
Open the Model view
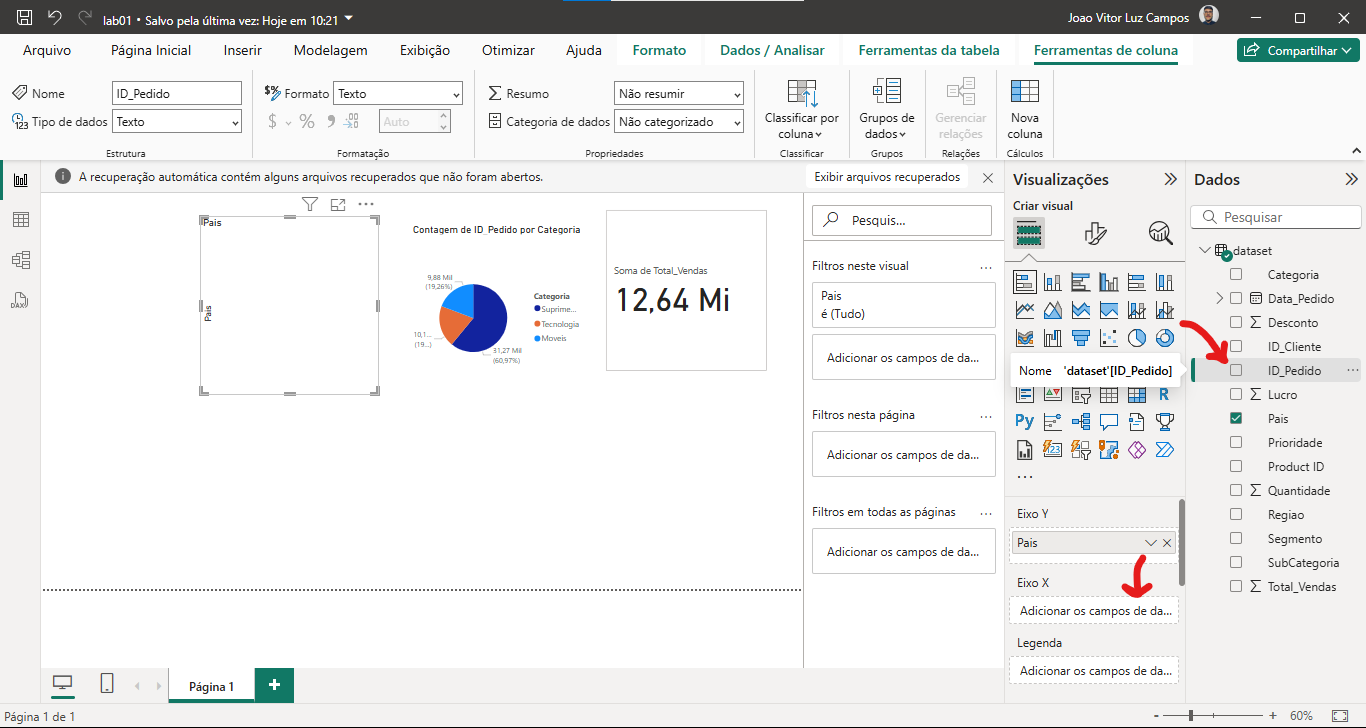[20, 260]
